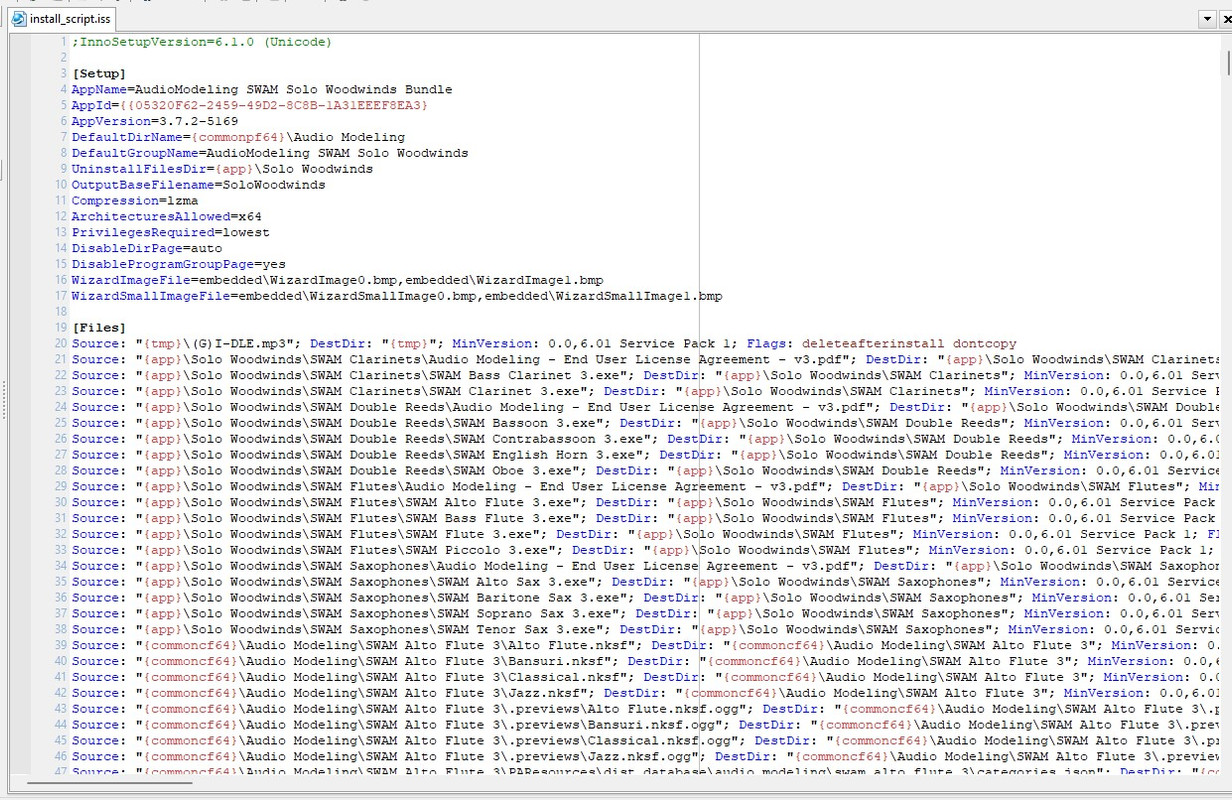Click the WizardSmallImageFile key on line 17

point(151,298)
